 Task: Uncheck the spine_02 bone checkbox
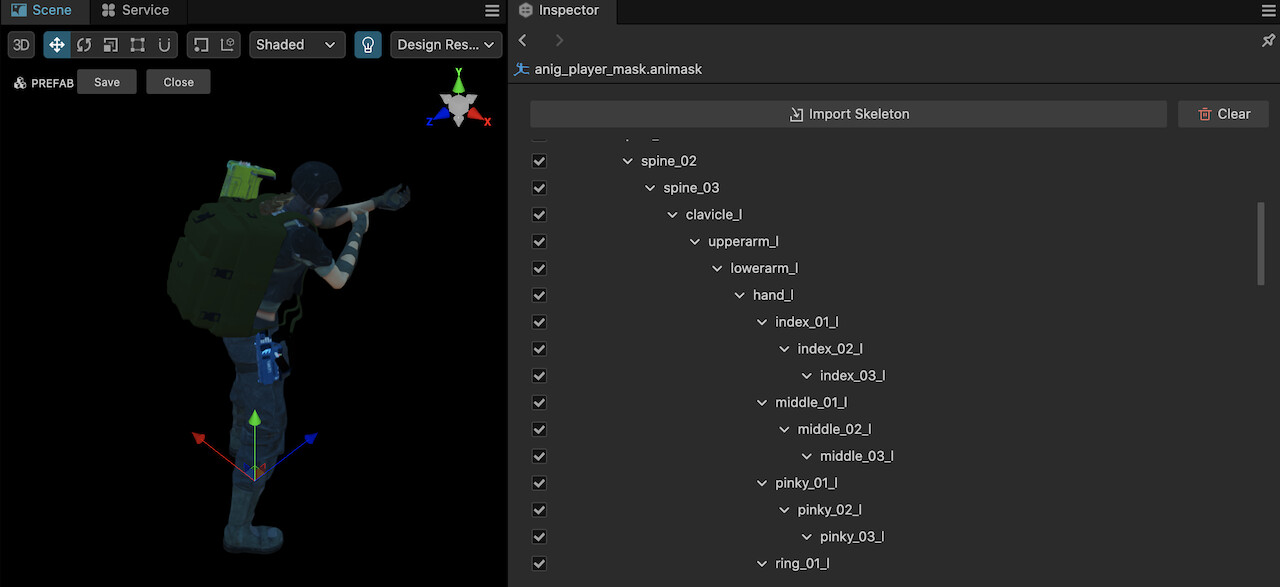540,161
